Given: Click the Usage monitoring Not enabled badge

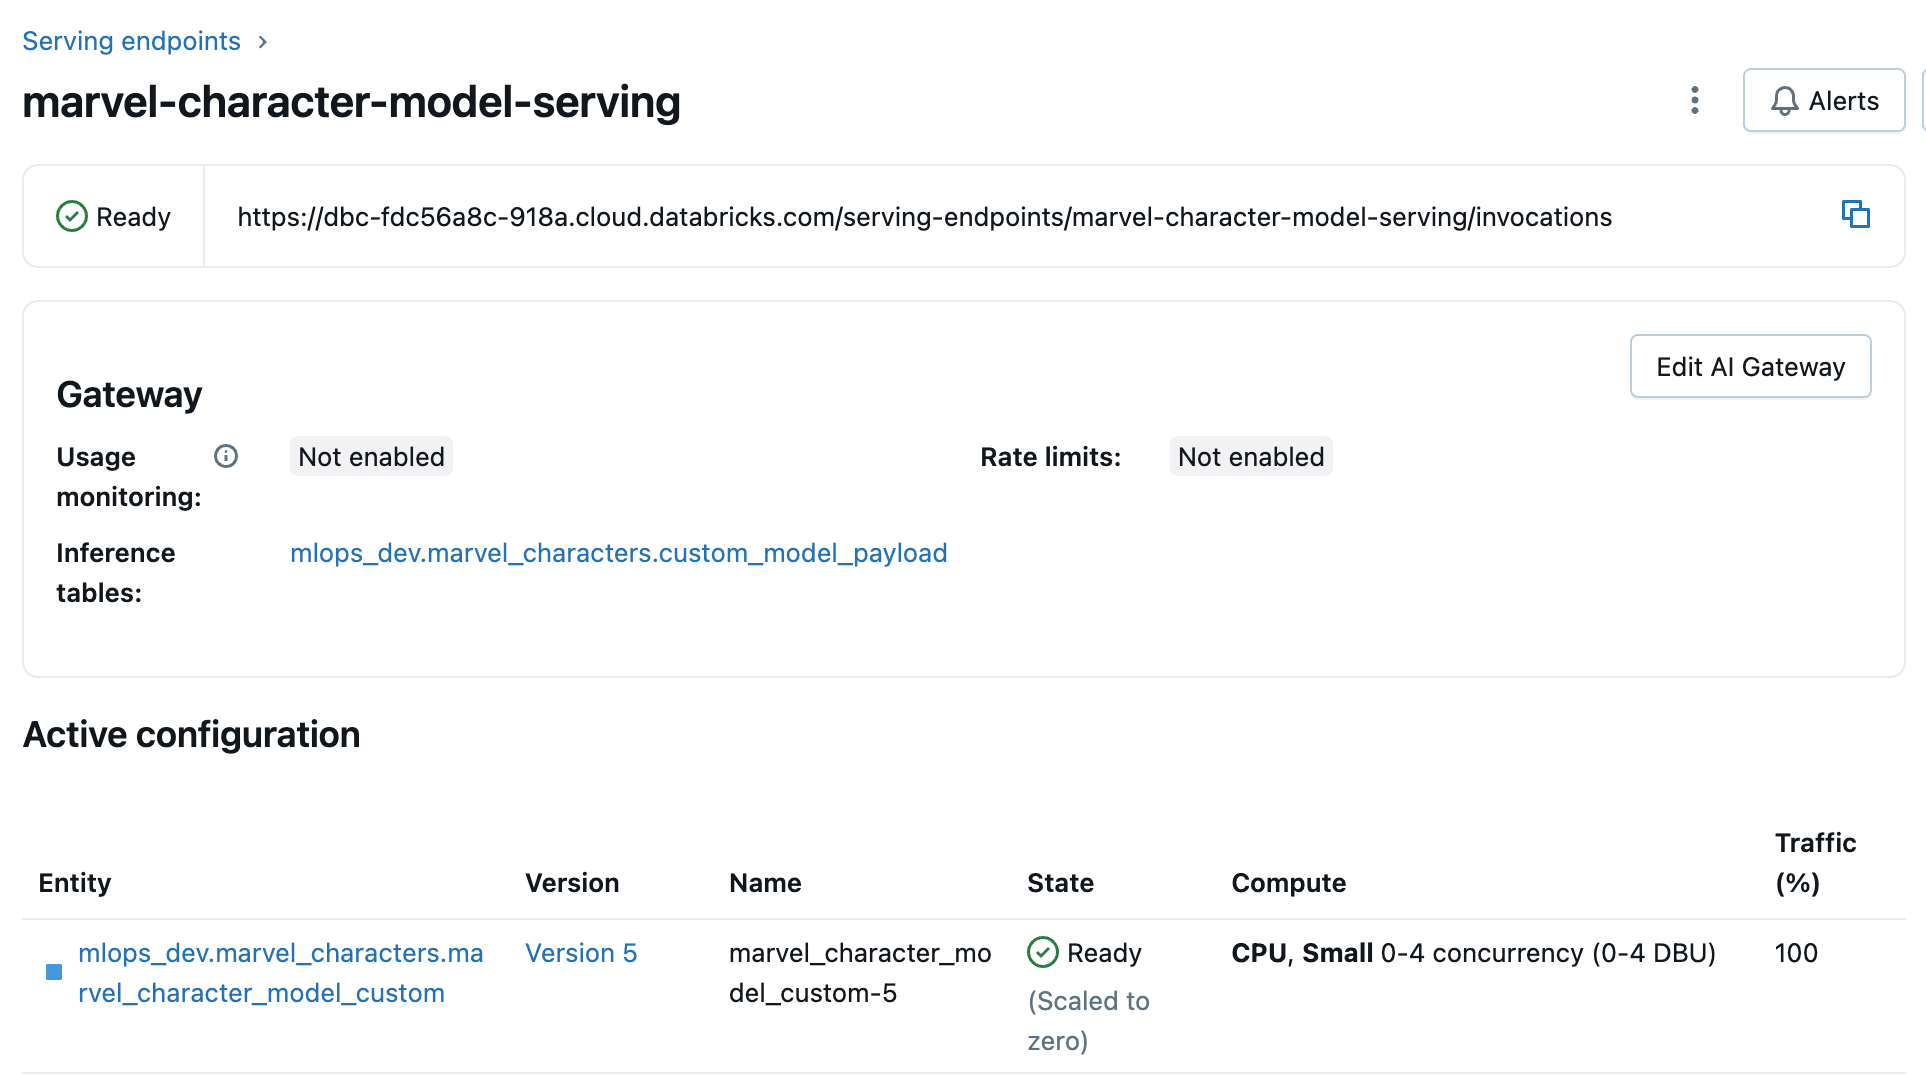Looking at the screenshot, I should [371, 457].
